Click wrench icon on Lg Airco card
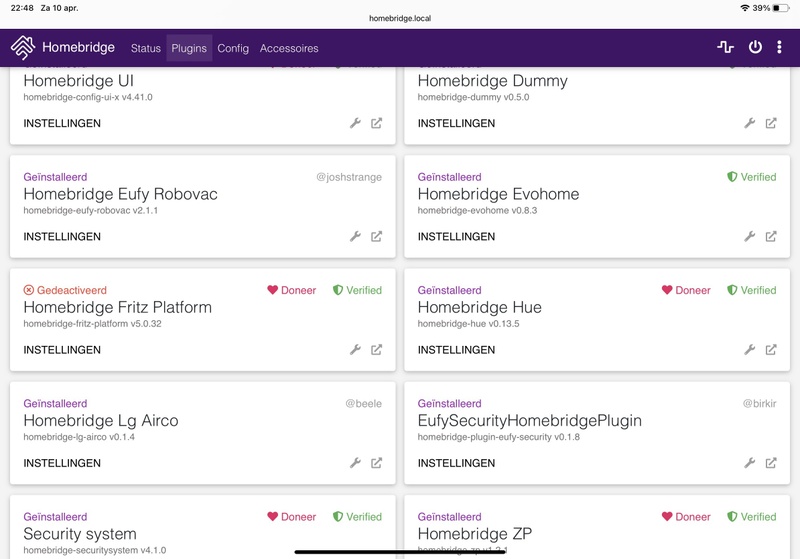800x559 pixels. coord(355,463)
